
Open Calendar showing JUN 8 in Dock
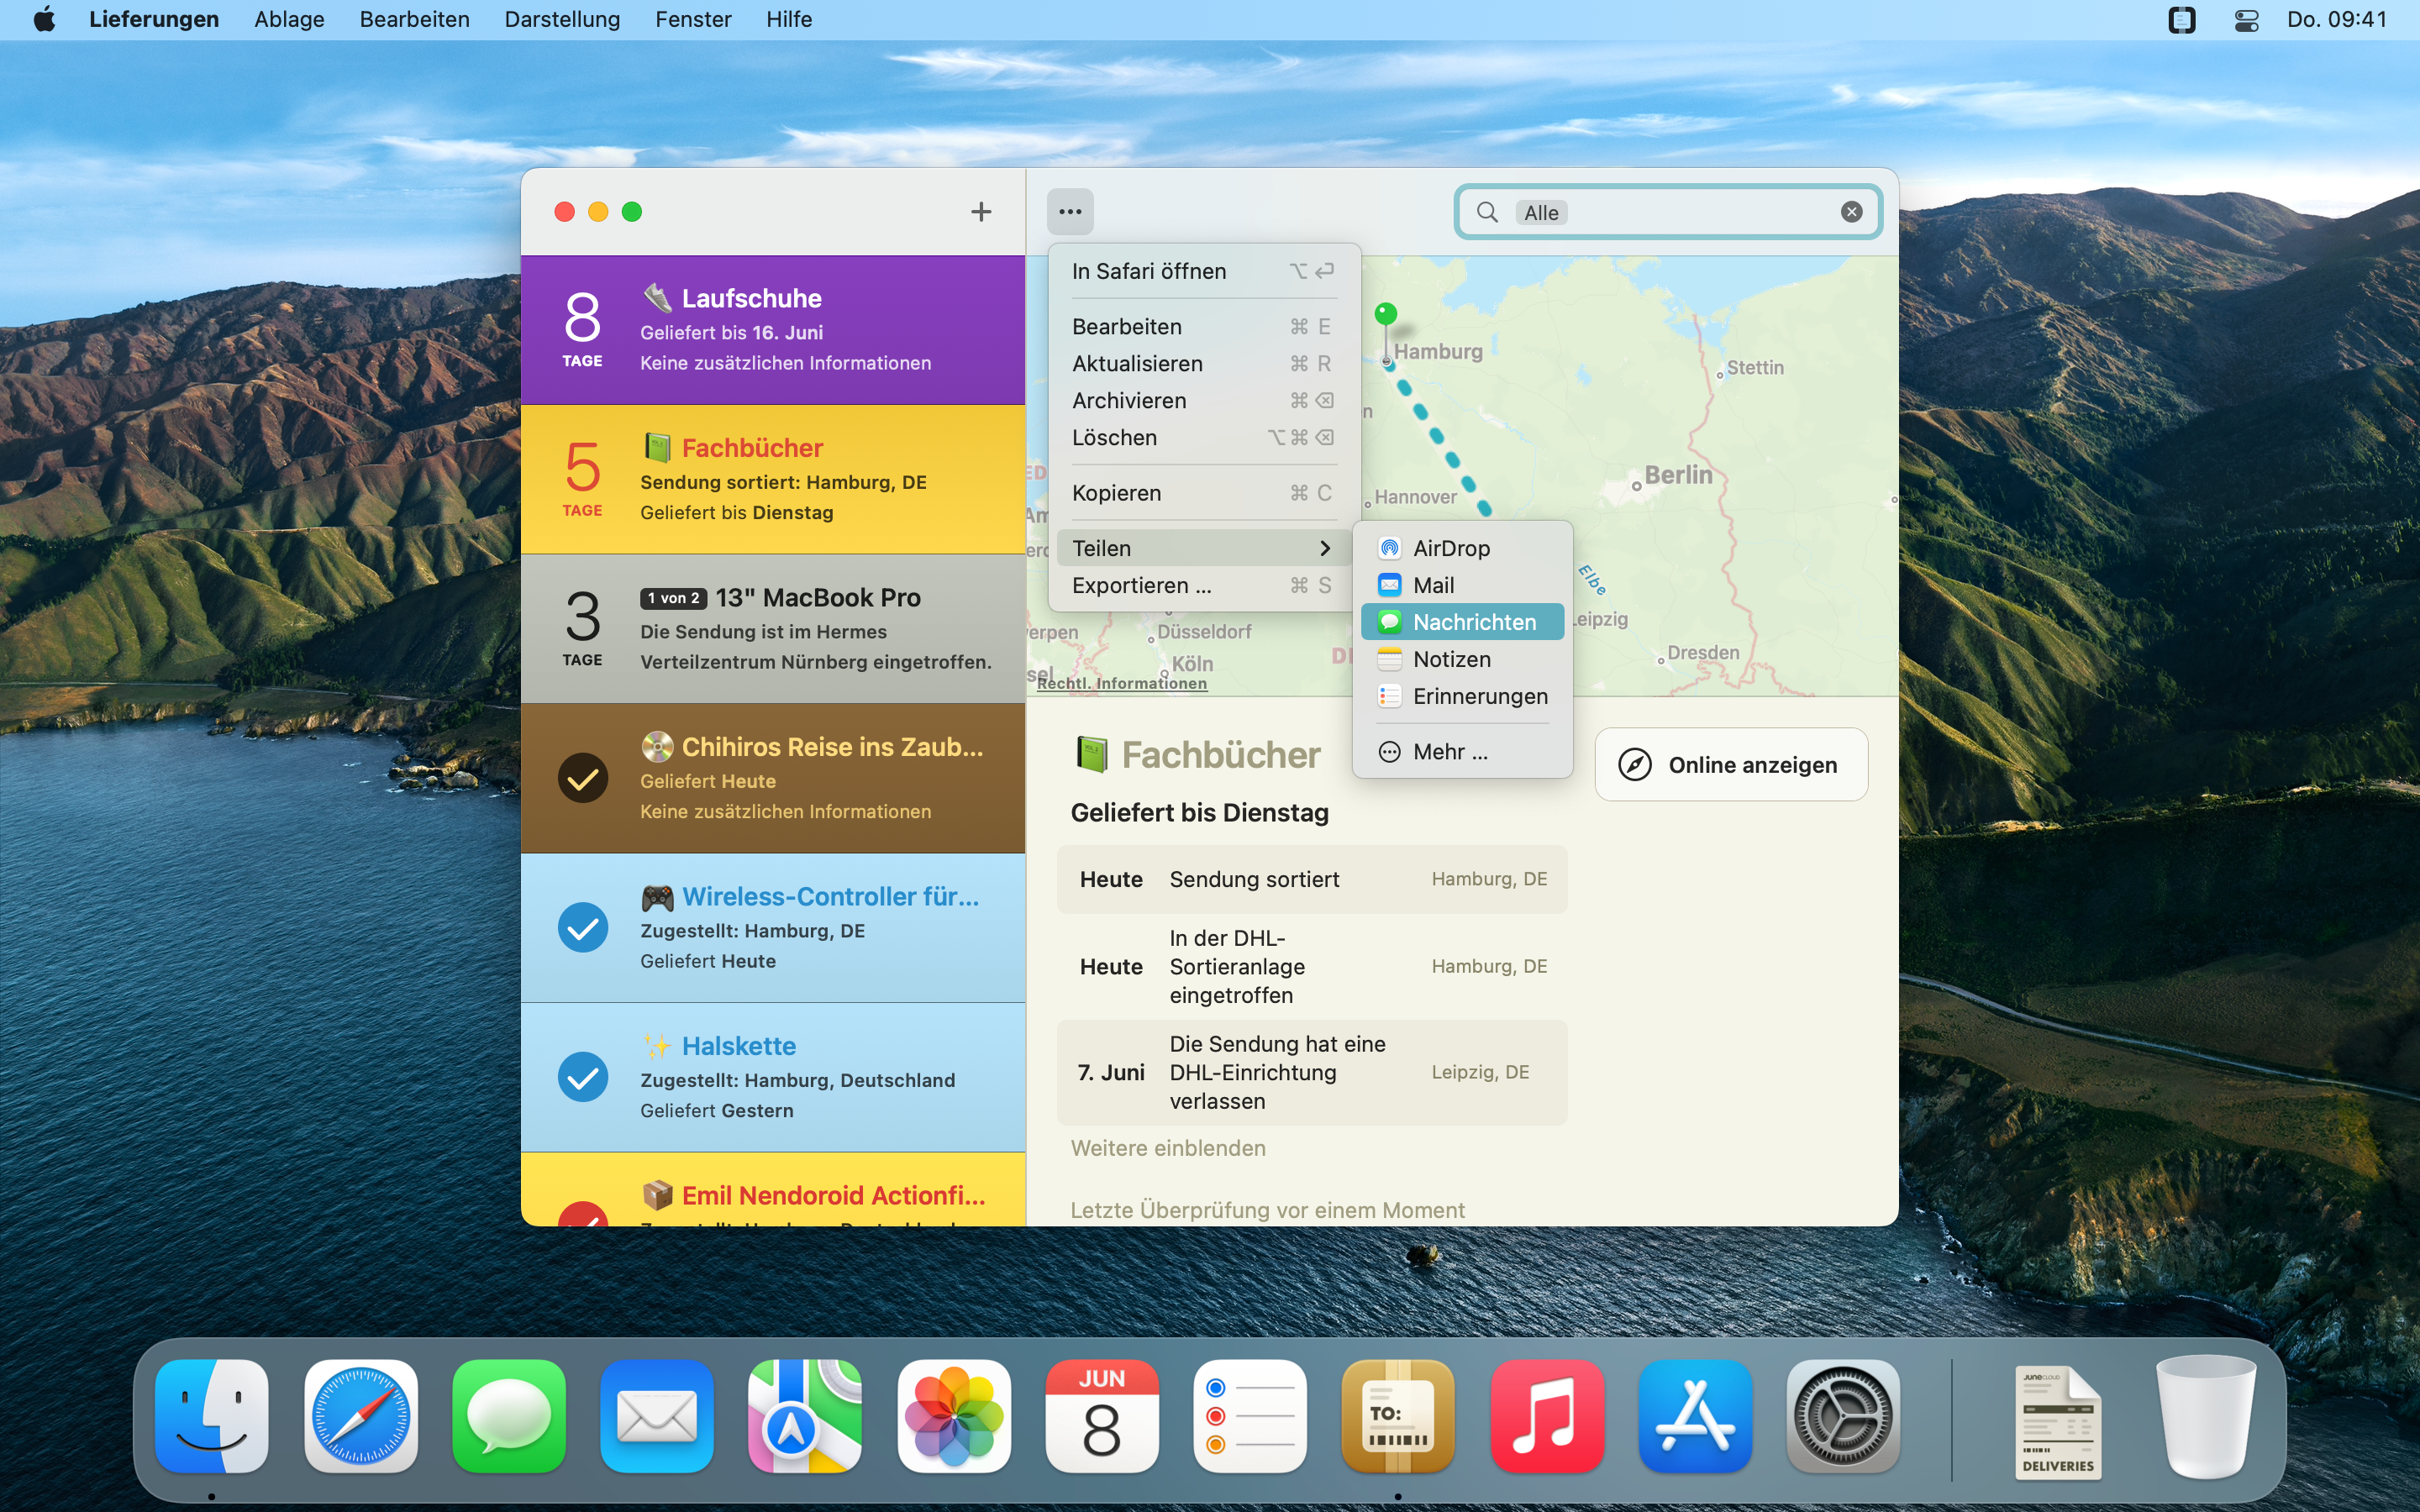tap(1101, 1416)
